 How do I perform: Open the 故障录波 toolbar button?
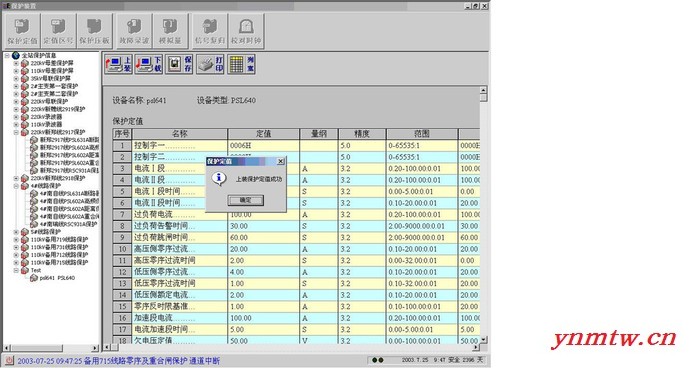134,30
